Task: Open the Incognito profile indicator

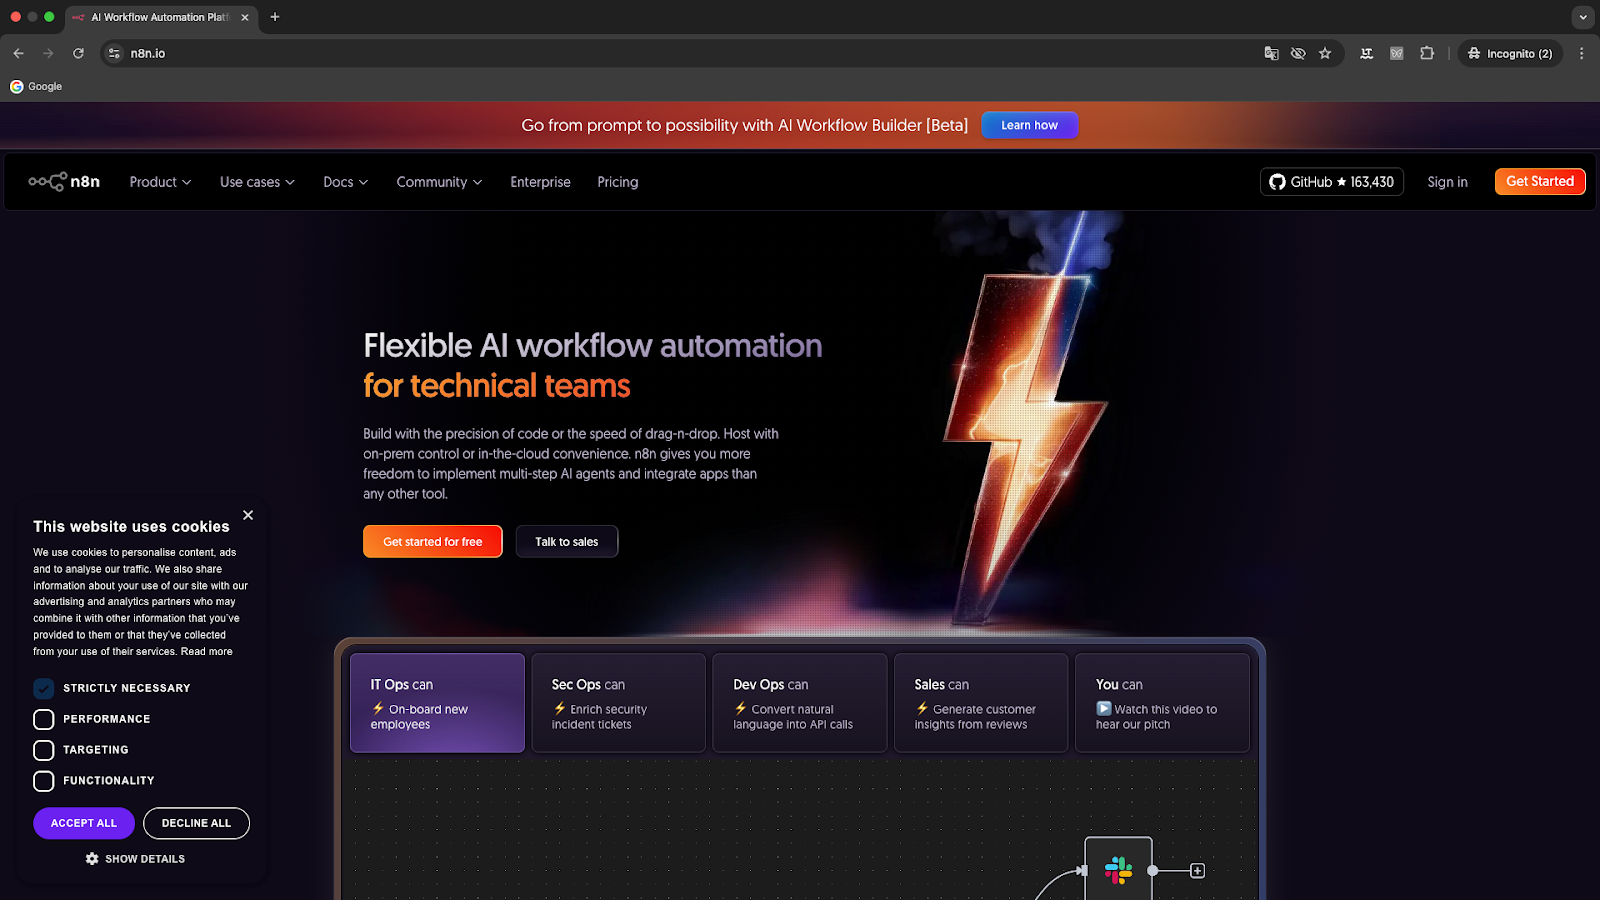Action: tap(1510, 53)
